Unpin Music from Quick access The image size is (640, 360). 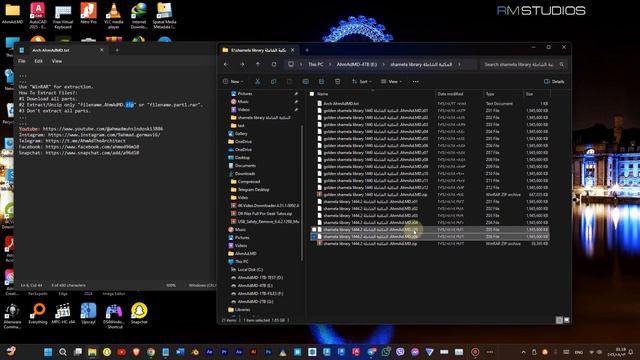pos(296,102)
